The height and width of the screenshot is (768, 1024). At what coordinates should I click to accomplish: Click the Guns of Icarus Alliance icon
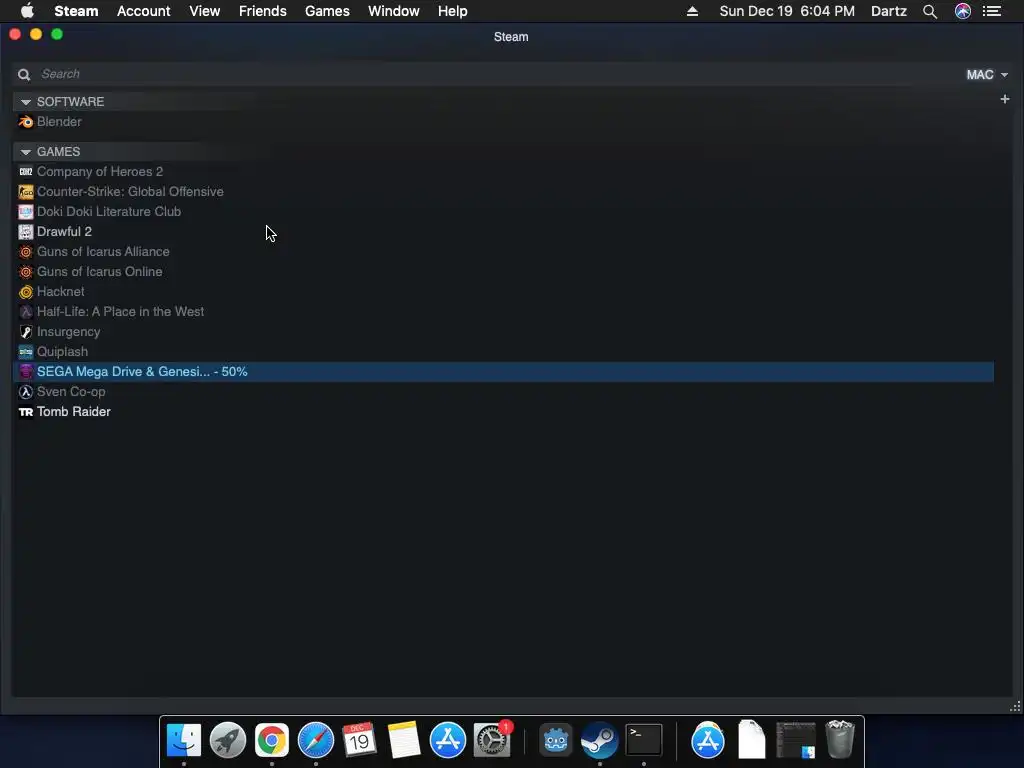coord(25,251)
